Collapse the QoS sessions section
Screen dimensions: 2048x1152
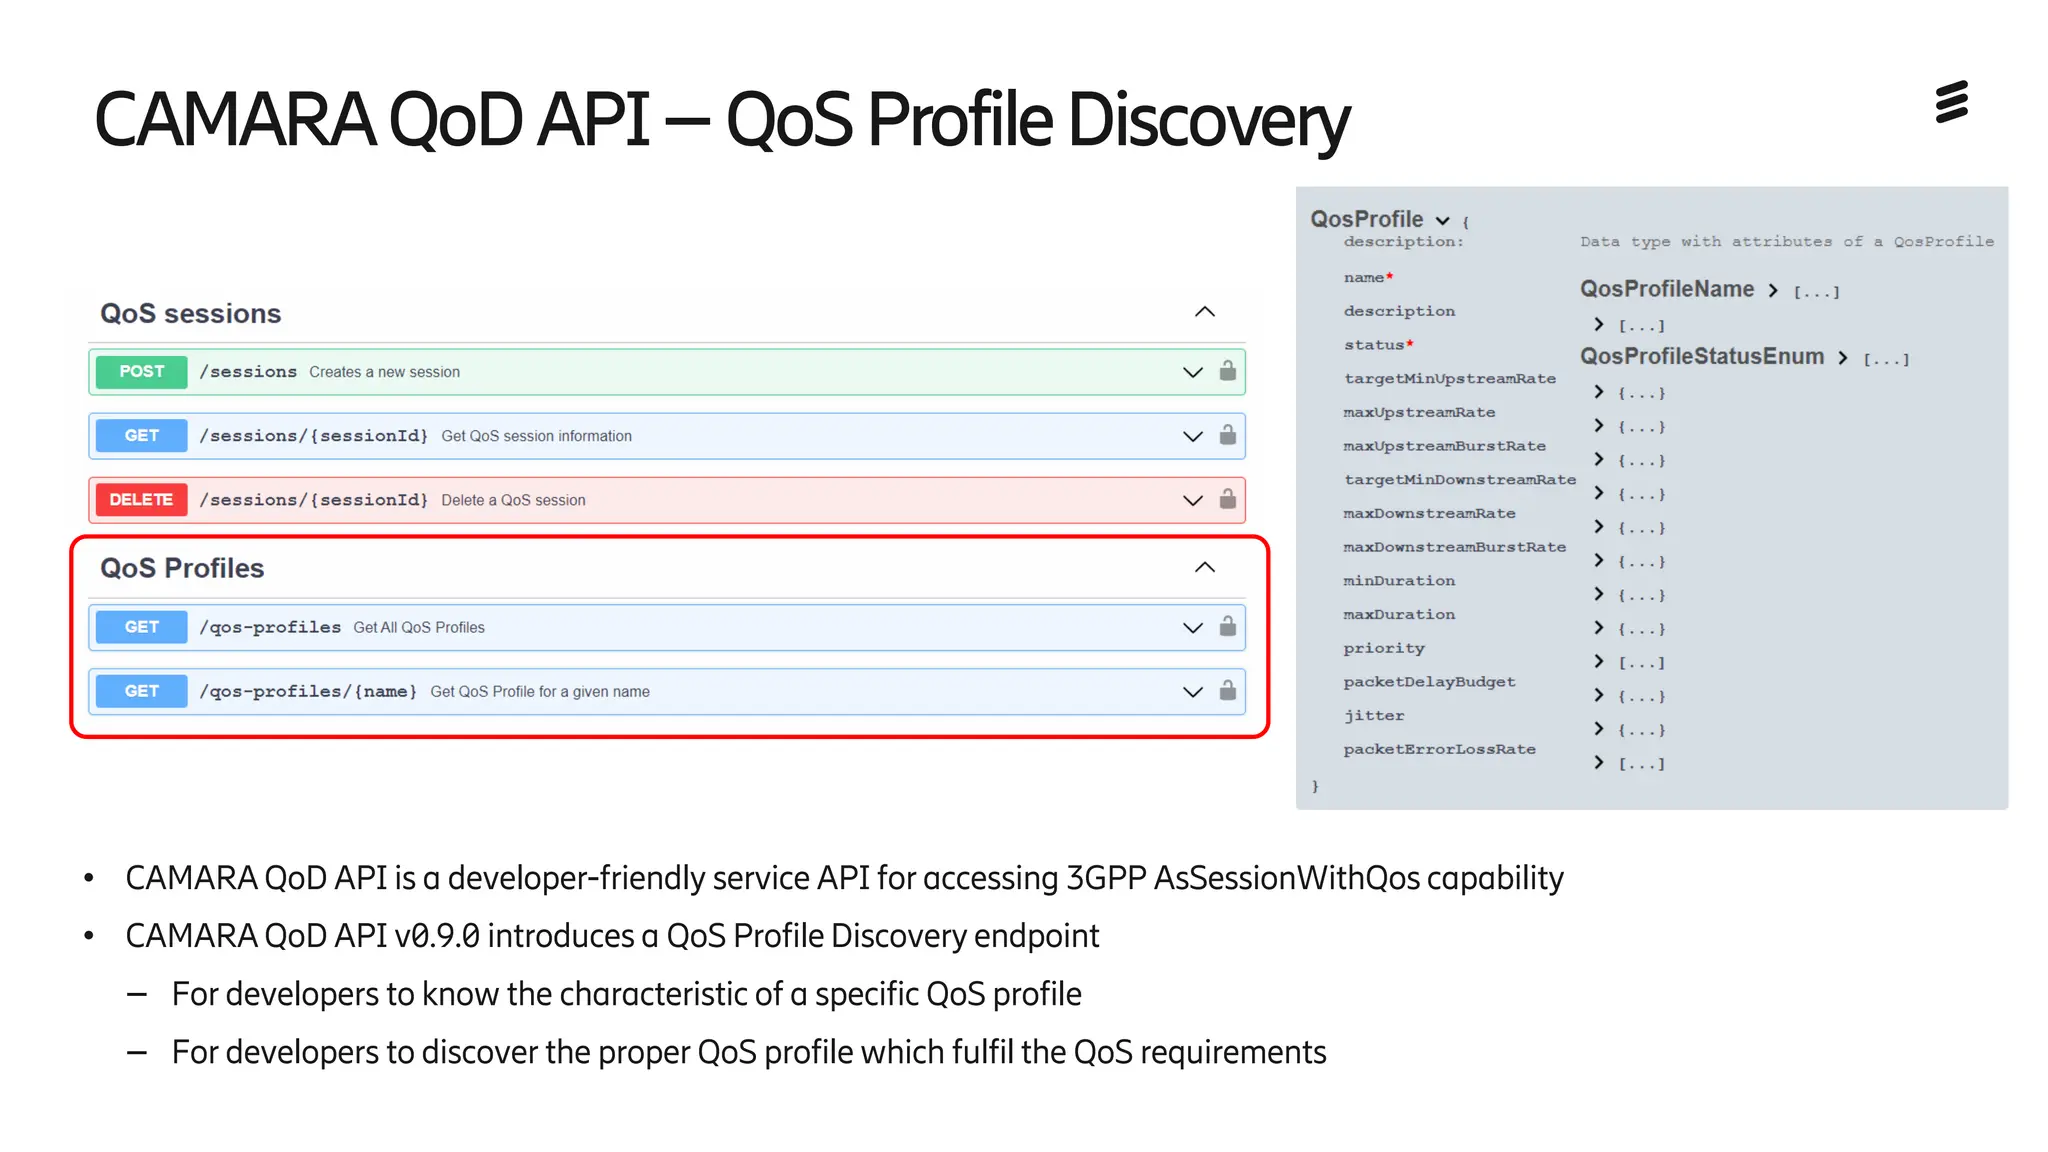1205,312
